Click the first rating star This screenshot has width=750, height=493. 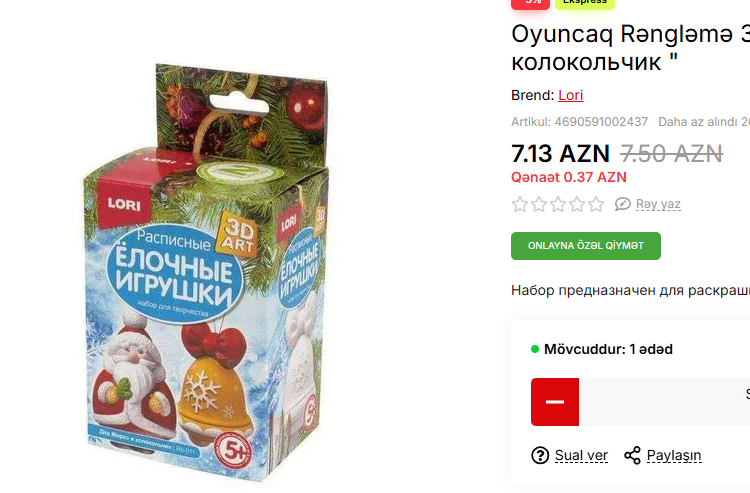pyautogui.click(x=520, y=204)
